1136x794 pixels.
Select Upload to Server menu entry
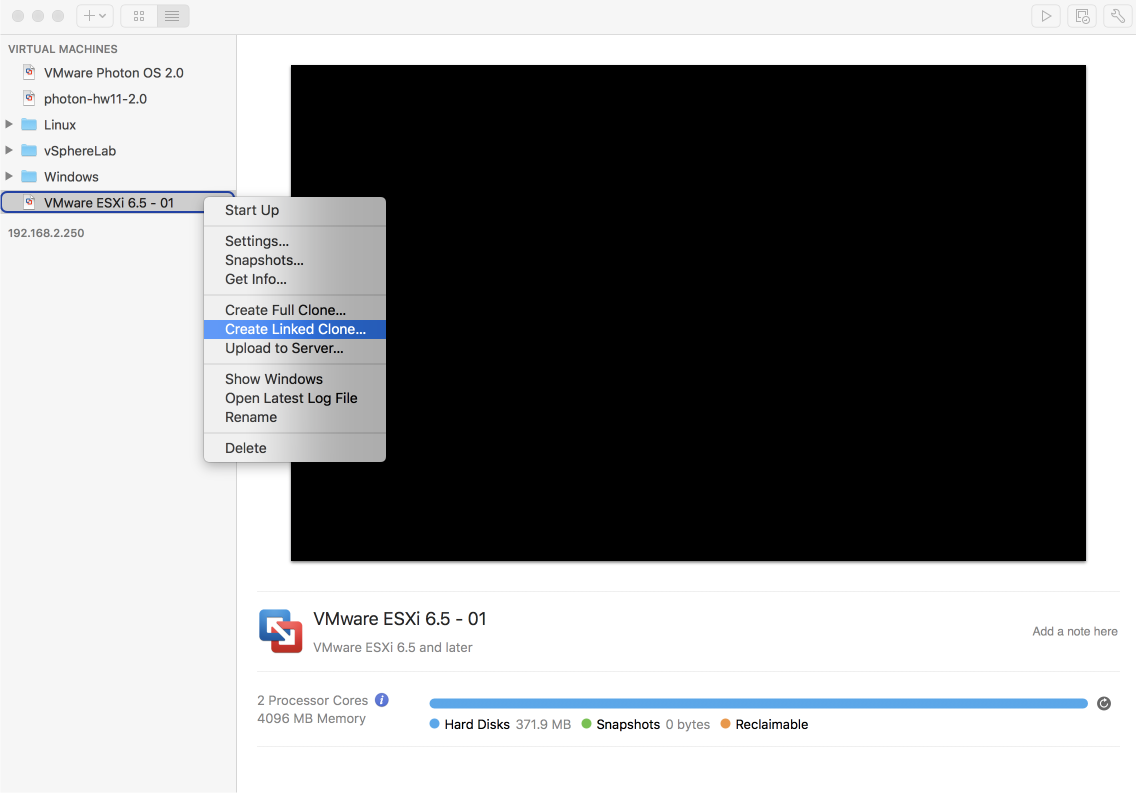284,348
